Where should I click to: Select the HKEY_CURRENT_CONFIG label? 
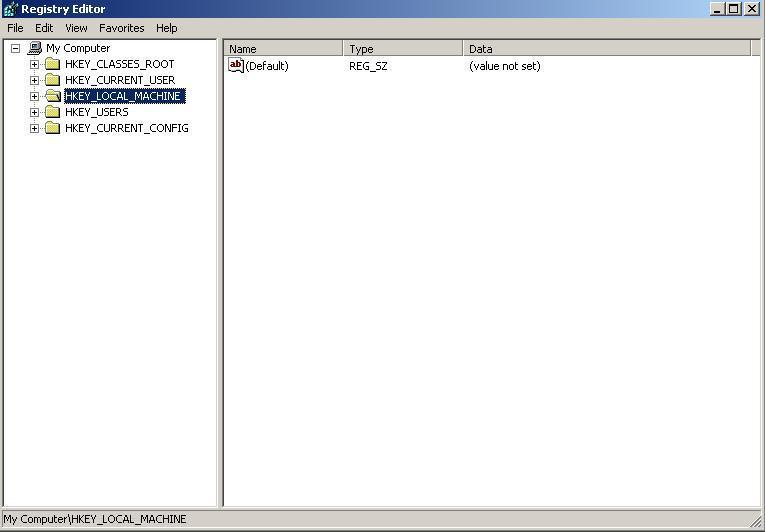[x=127, y=128]
